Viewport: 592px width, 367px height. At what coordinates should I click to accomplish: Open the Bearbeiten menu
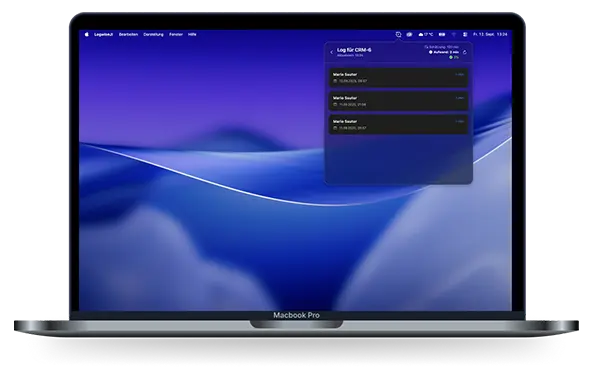tap(128, 34)
